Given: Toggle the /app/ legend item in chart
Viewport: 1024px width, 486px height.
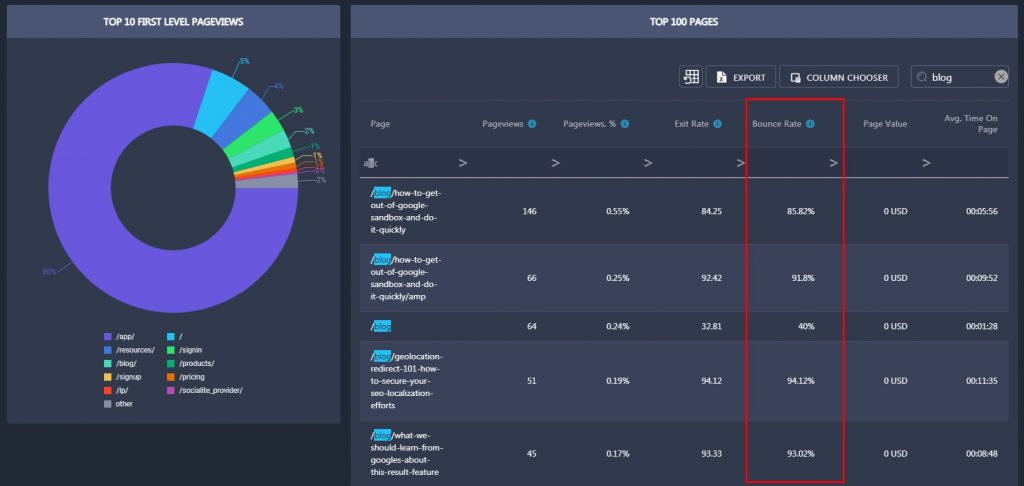Looking at the screenshot, I should click(120, 337).
